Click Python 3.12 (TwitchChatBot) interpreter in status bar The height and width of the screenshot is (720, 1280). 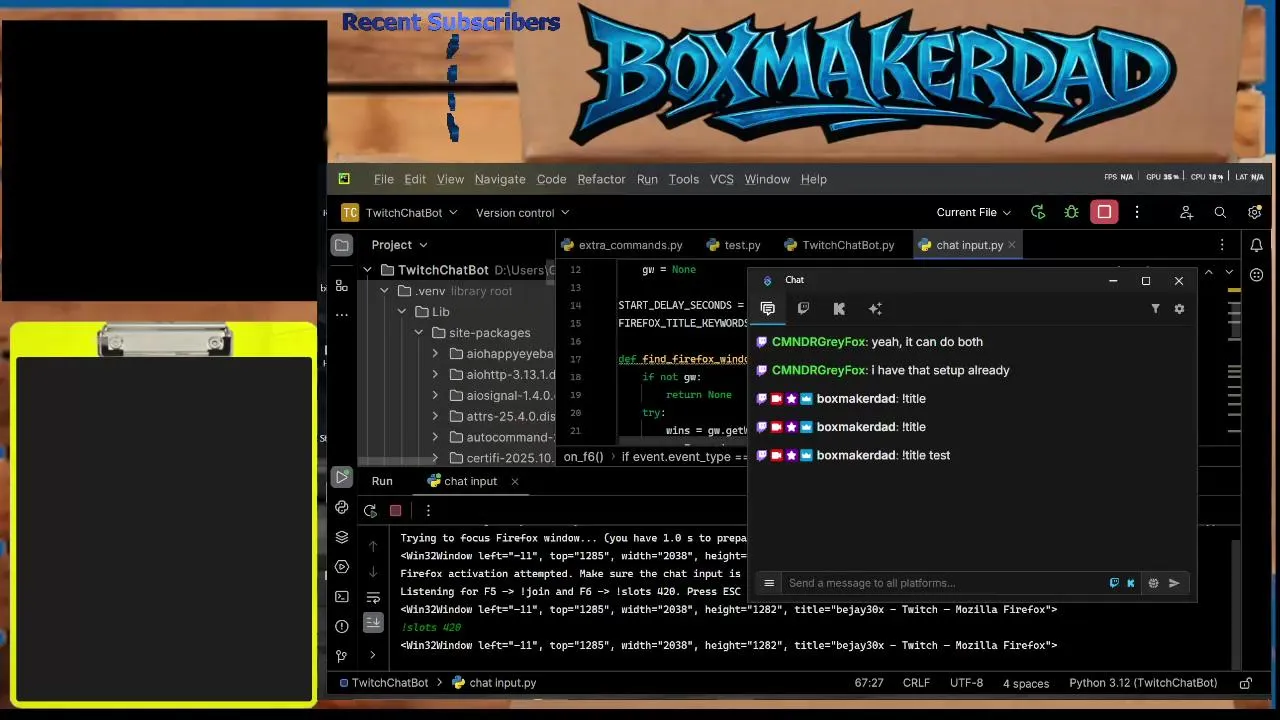1143,683
